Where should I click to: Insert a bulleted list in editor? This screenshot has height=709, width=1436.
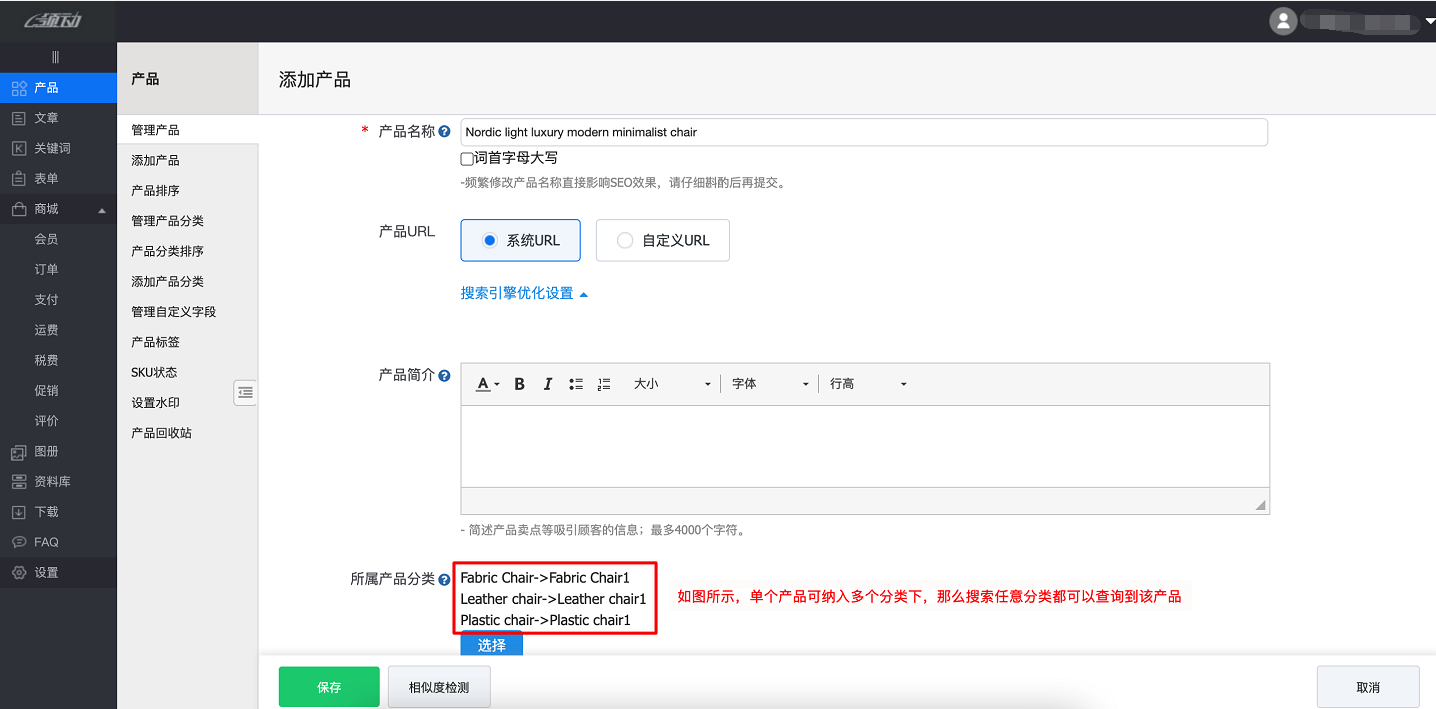(575, 384)
